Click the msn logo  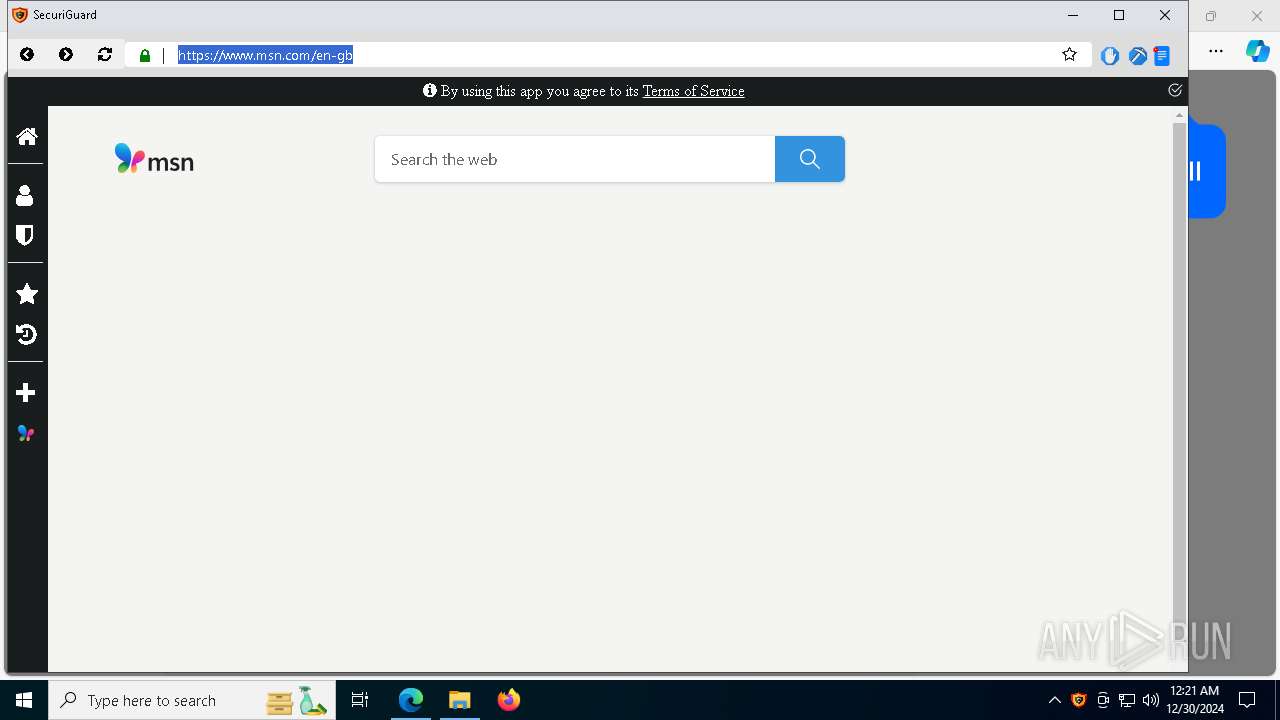click(x=154, y=159)
